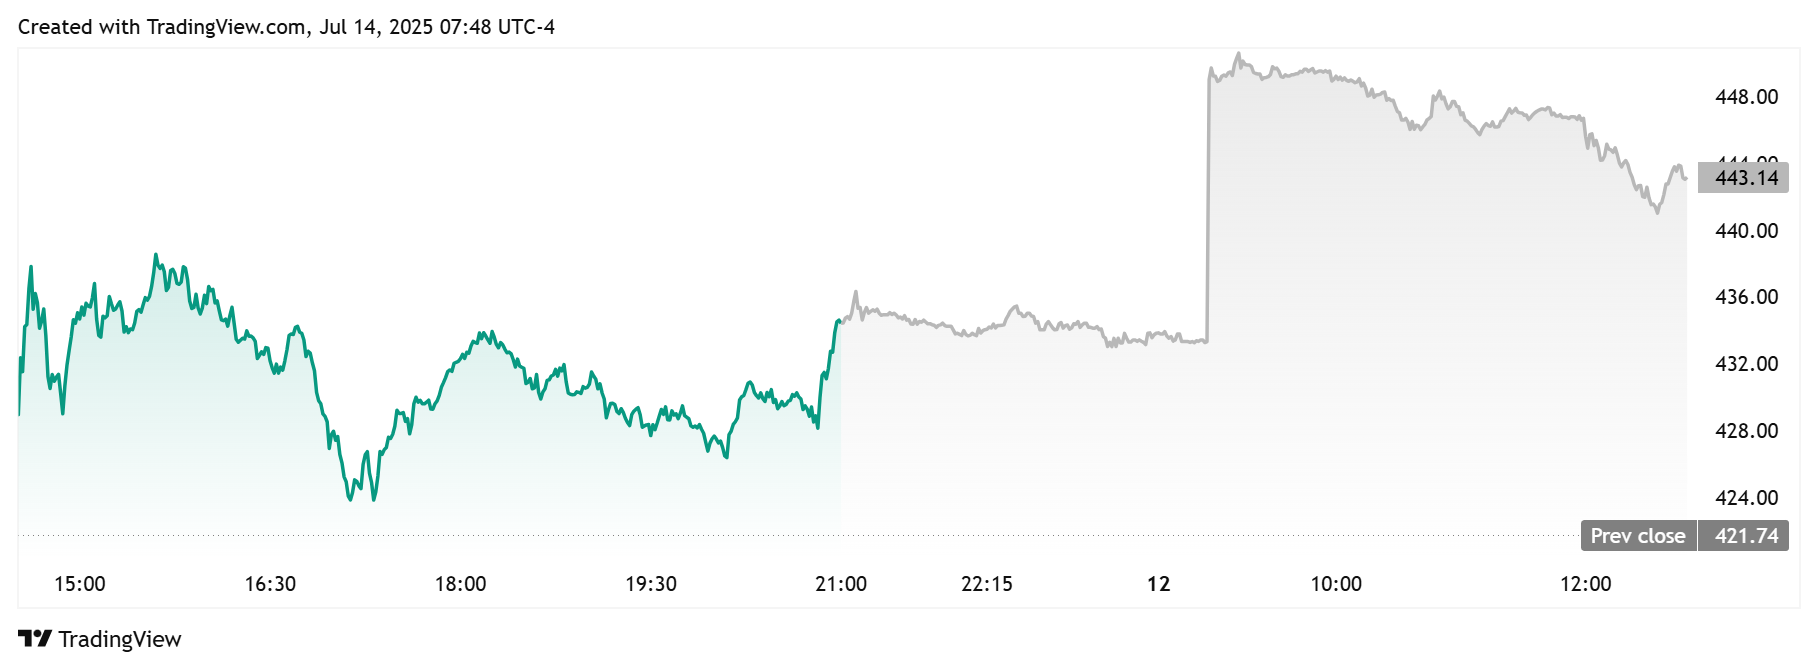Viewport: 1818px width, 669px height.
Task: Click the bold 12 date marker
Action: pos(1158,584)
